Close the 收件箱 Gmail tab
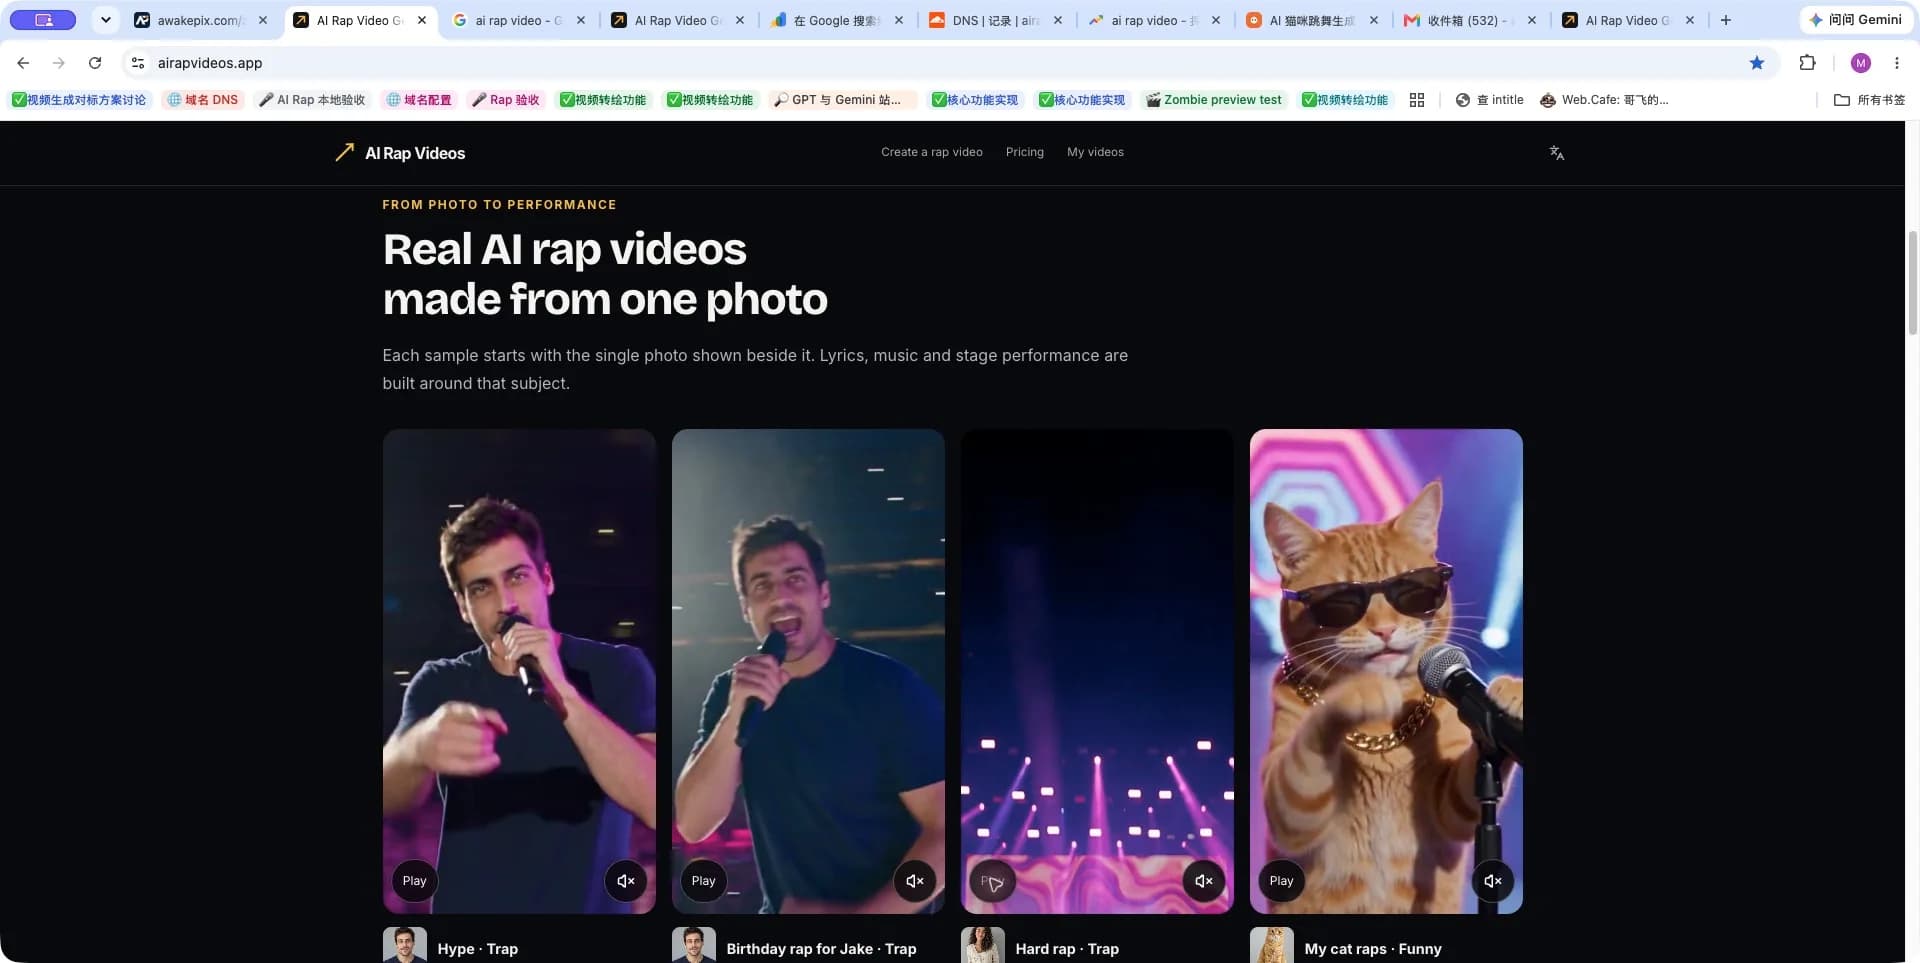 tap(1532, 20)
